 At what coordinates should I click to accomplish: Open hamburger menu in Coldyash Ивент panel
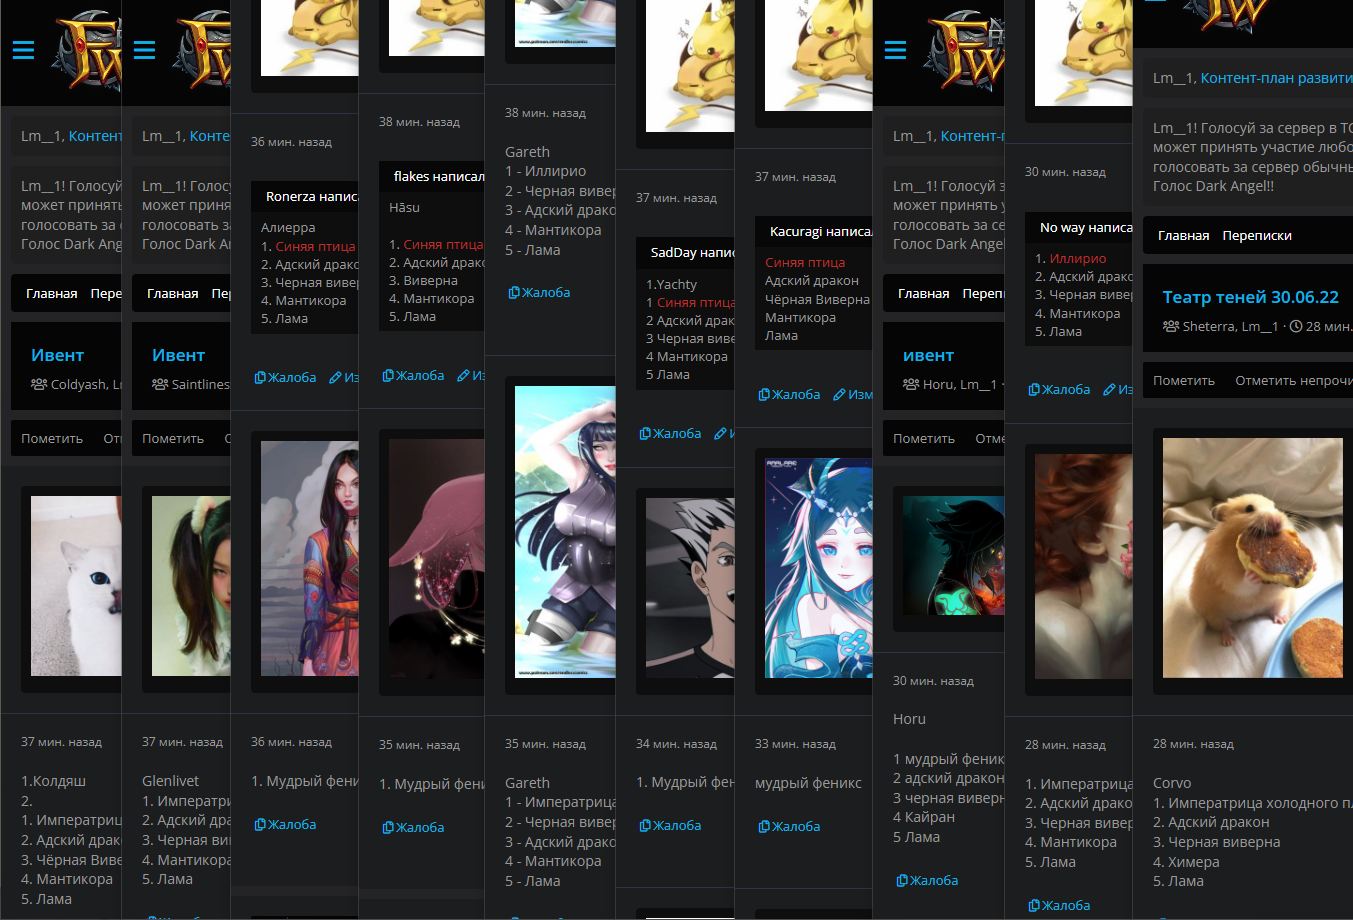coord(23,50)
